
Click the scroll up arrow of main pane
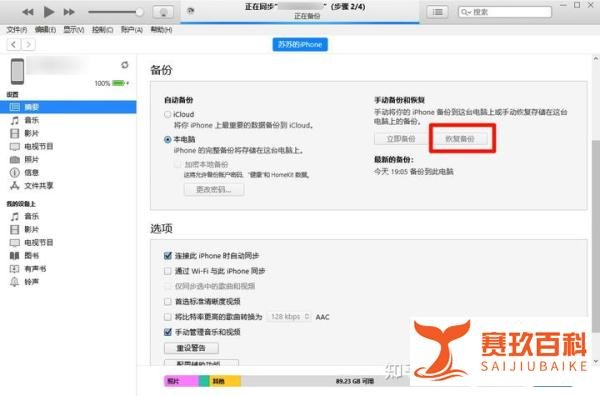pyautogui.click(x=596, y=59)
